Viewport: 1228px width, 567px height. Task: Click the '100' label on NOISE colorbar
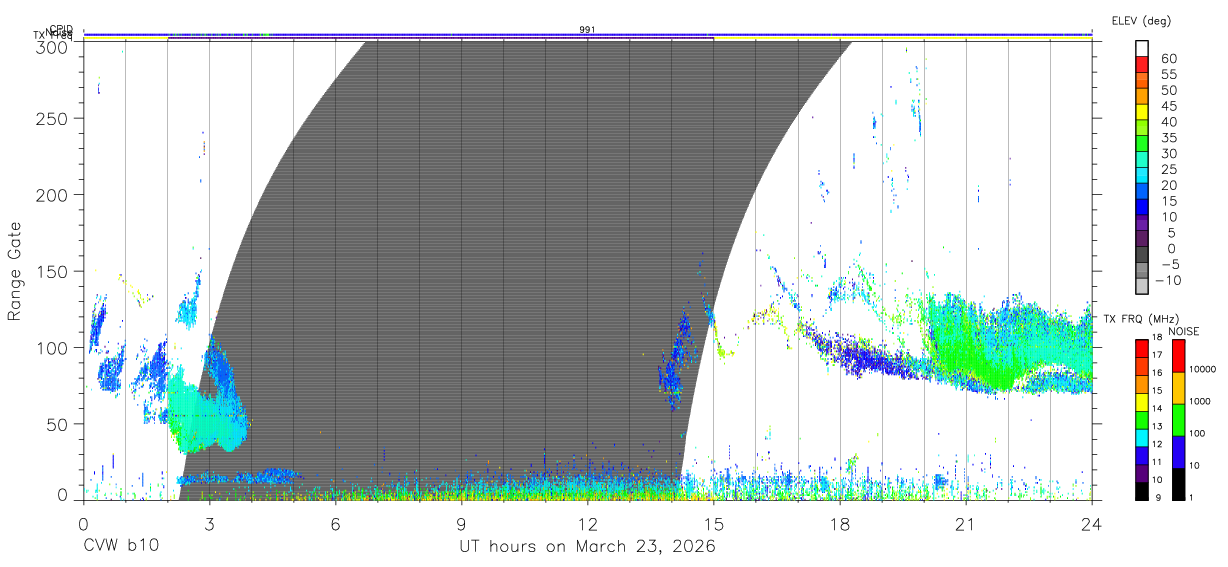1196,433
